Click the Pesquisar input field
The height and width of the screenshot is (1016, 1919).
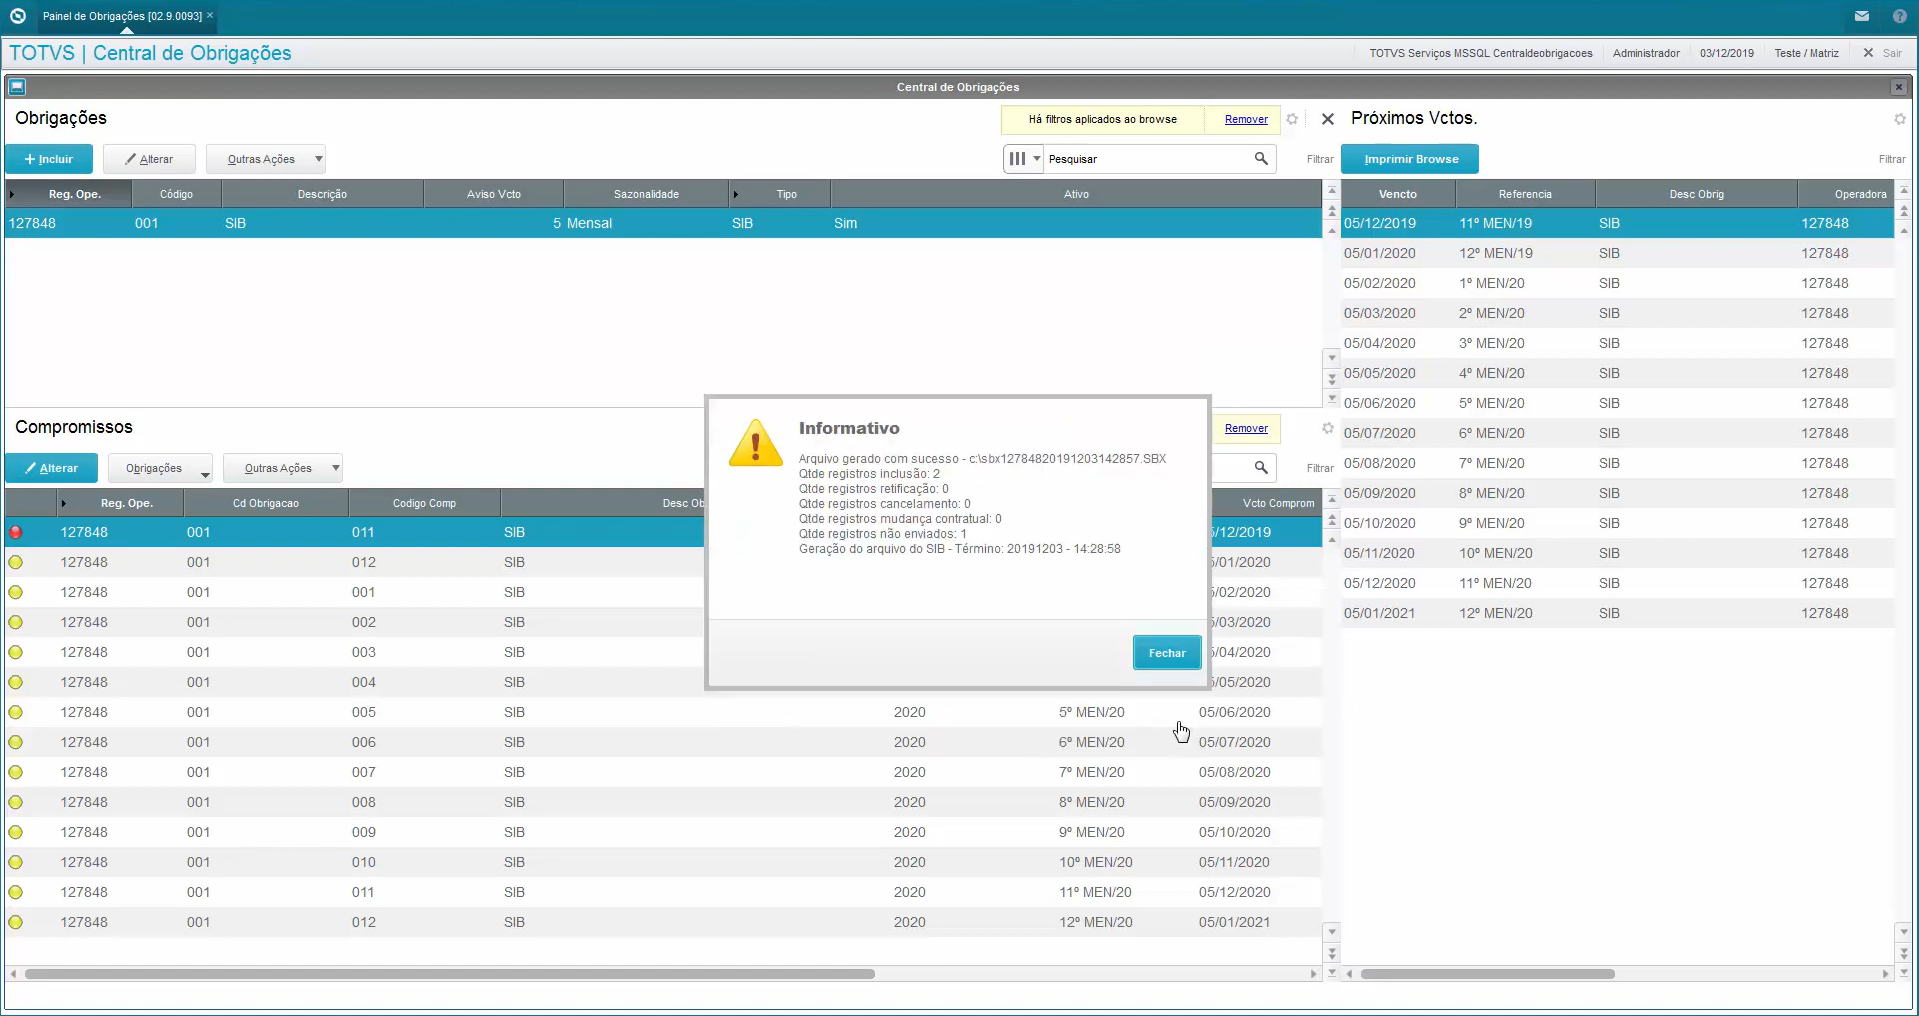pyautogui.click(x=1148, y=159)
